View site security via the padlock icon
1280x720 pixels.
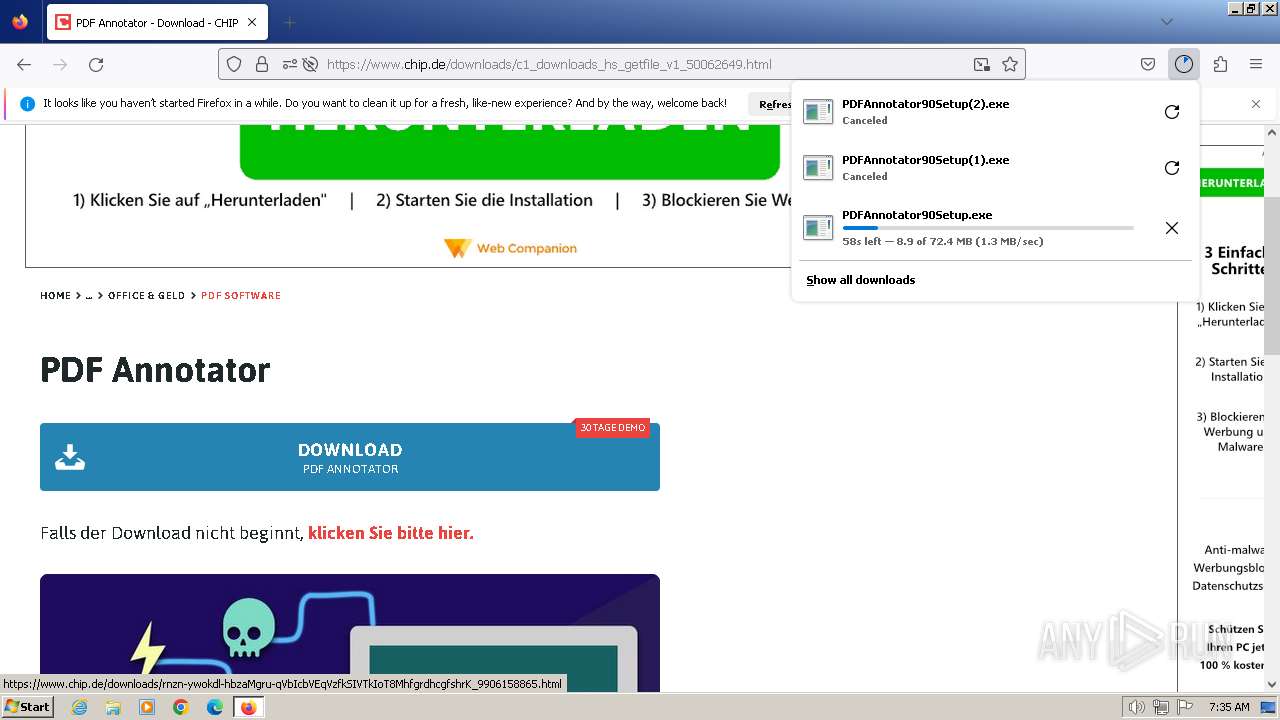point(261,64)
